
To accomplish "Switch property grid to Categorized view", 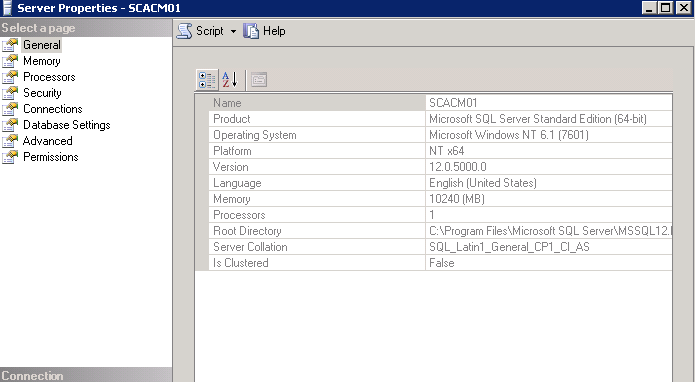I will (x=207, y=80).
